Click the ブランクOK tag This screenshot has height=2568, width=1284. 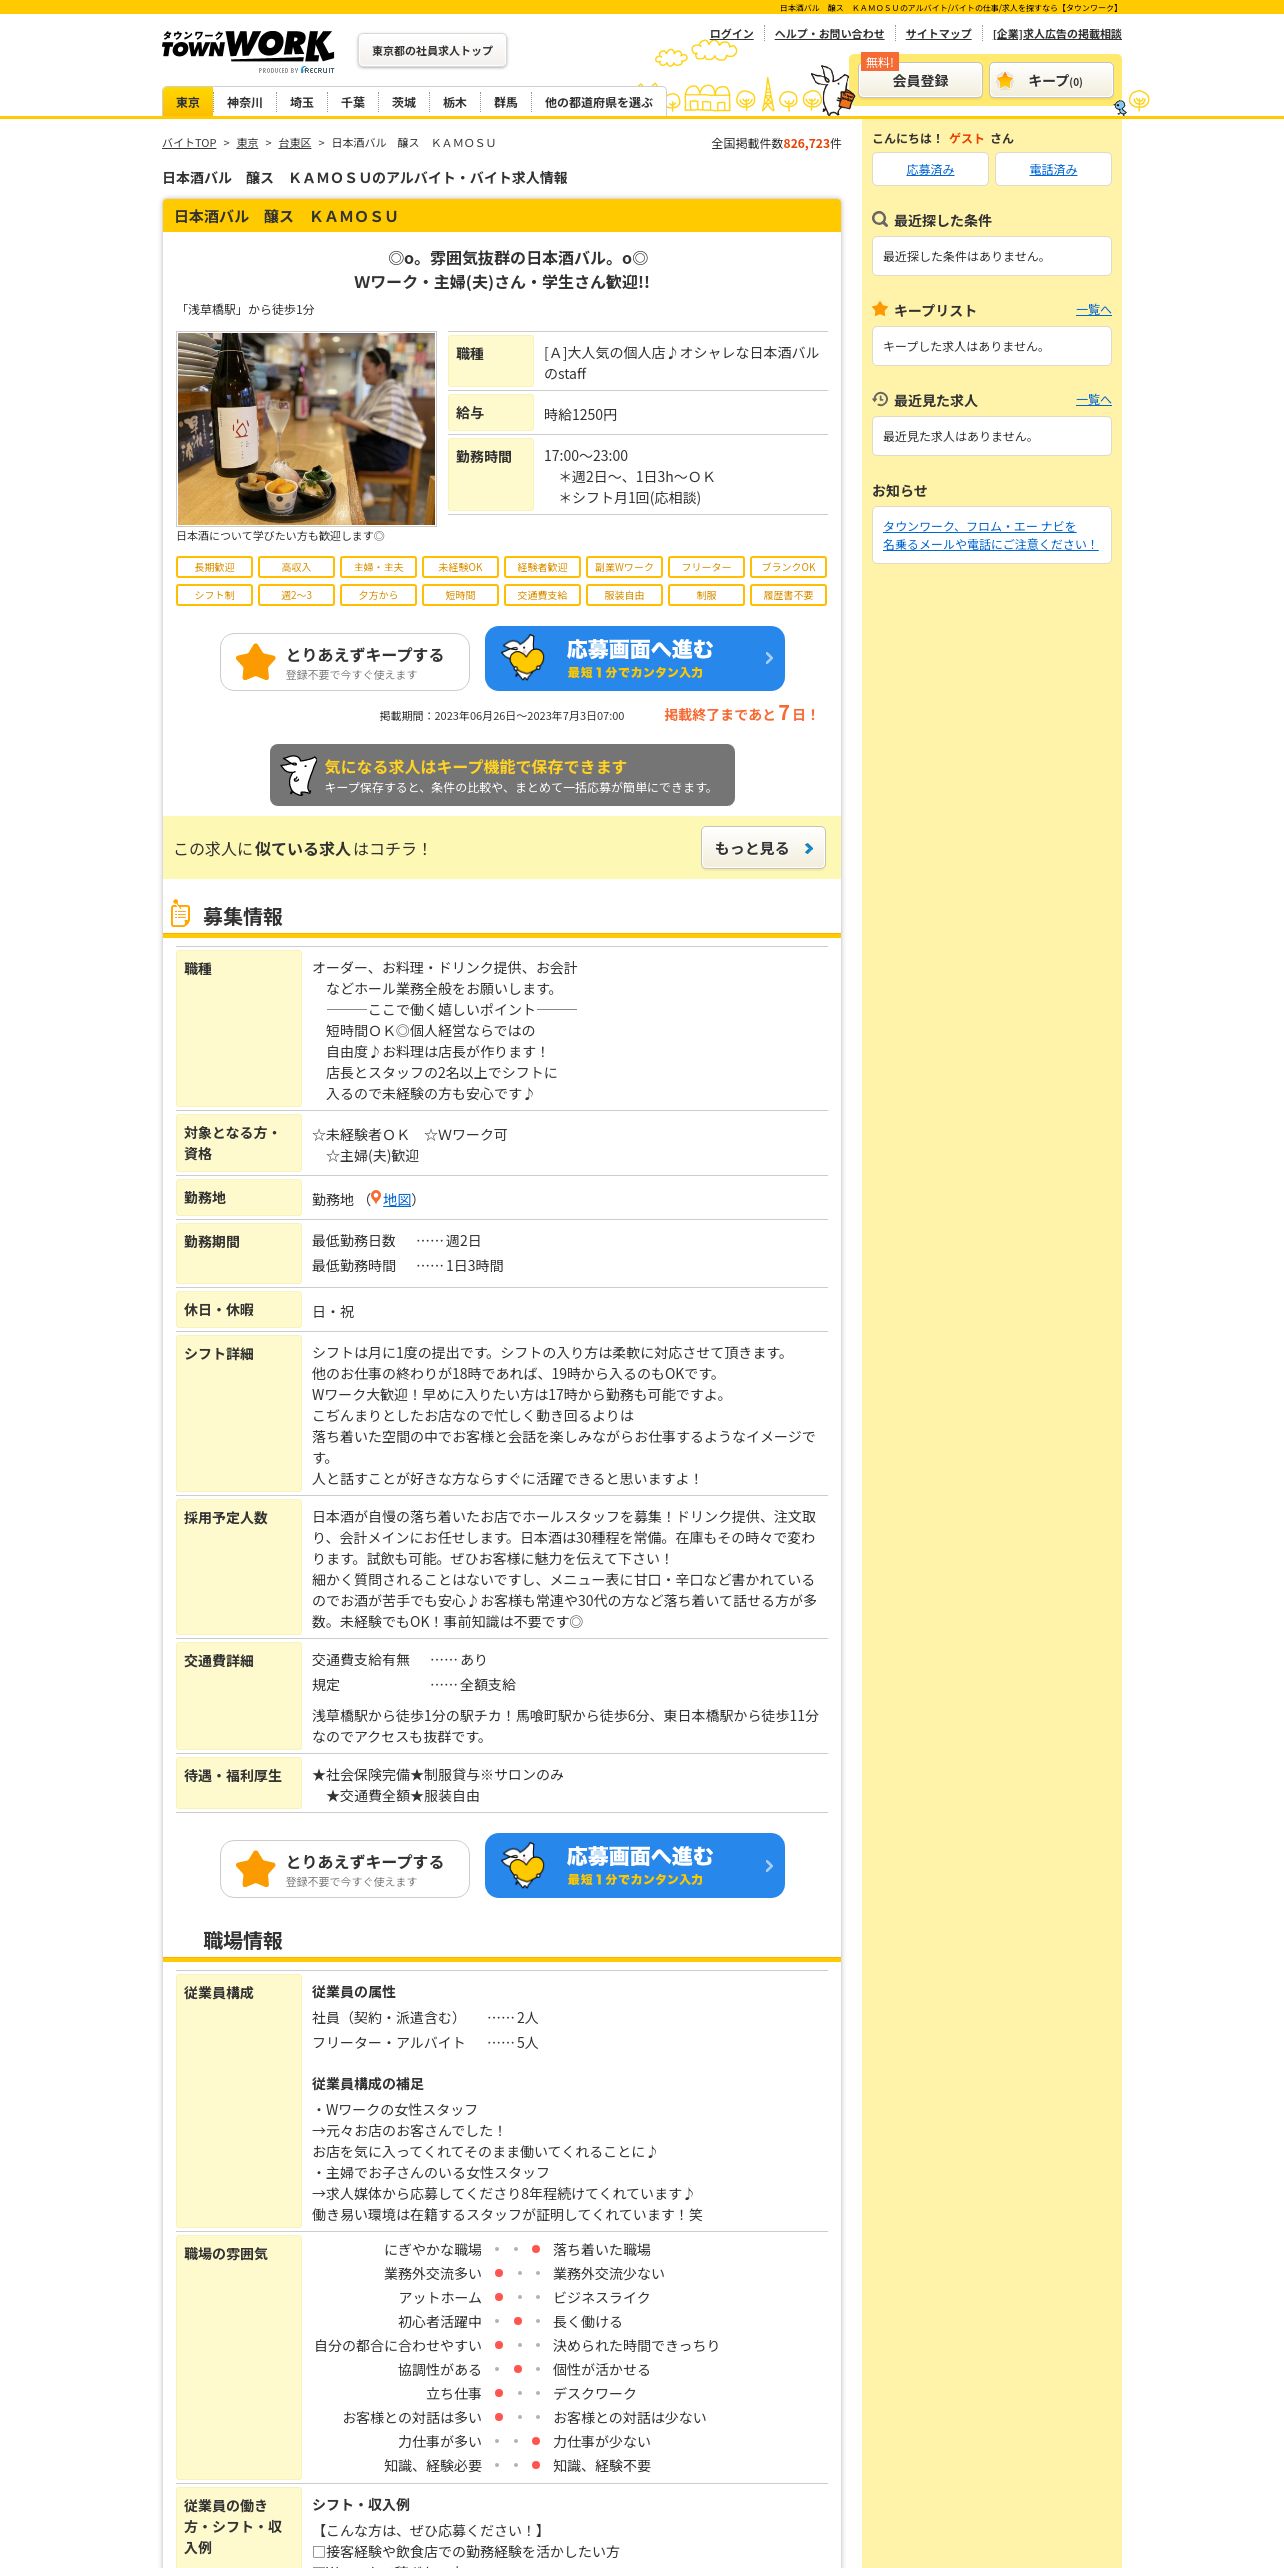tap(788, 567)
